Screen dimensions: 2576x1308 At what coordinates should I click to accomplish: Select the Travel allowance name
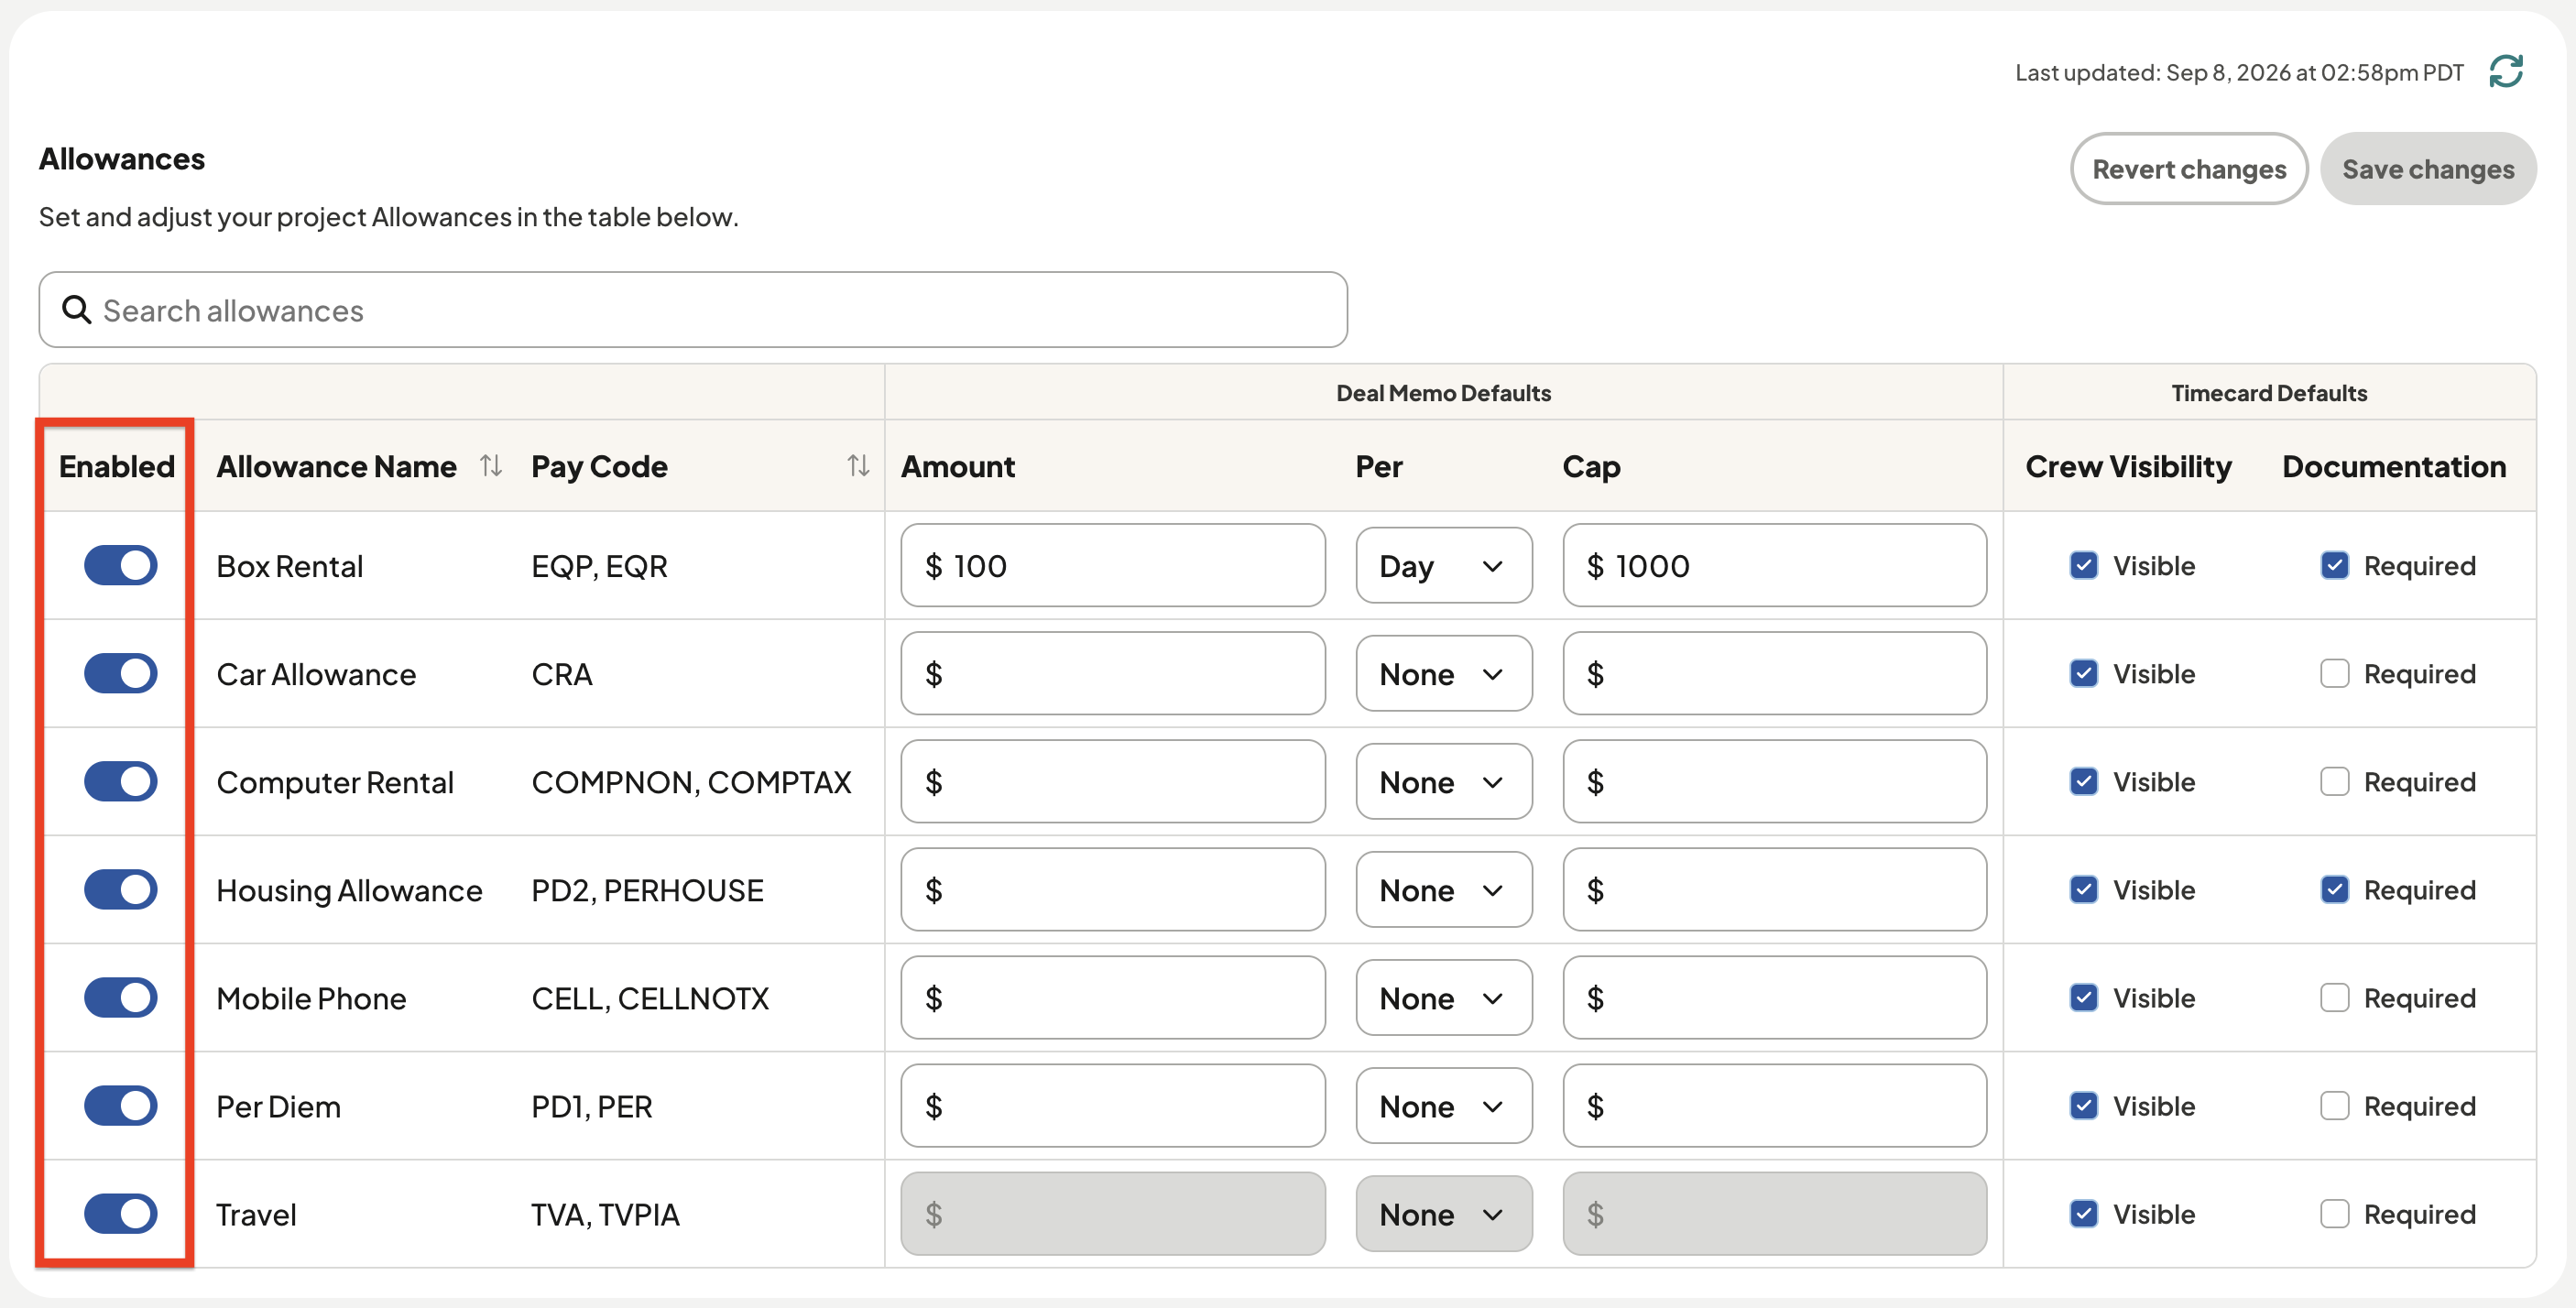coord(256,1214)
